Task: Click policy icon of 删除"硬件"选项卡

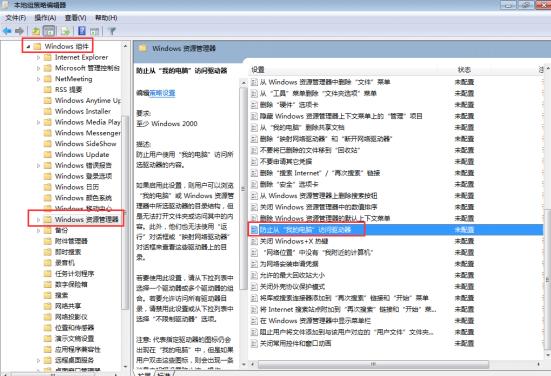Action: (254, 105)
